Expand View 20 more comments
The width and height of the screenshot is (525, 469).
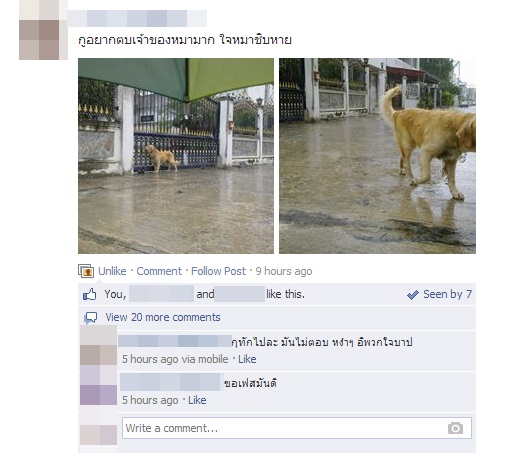[163, 317]
